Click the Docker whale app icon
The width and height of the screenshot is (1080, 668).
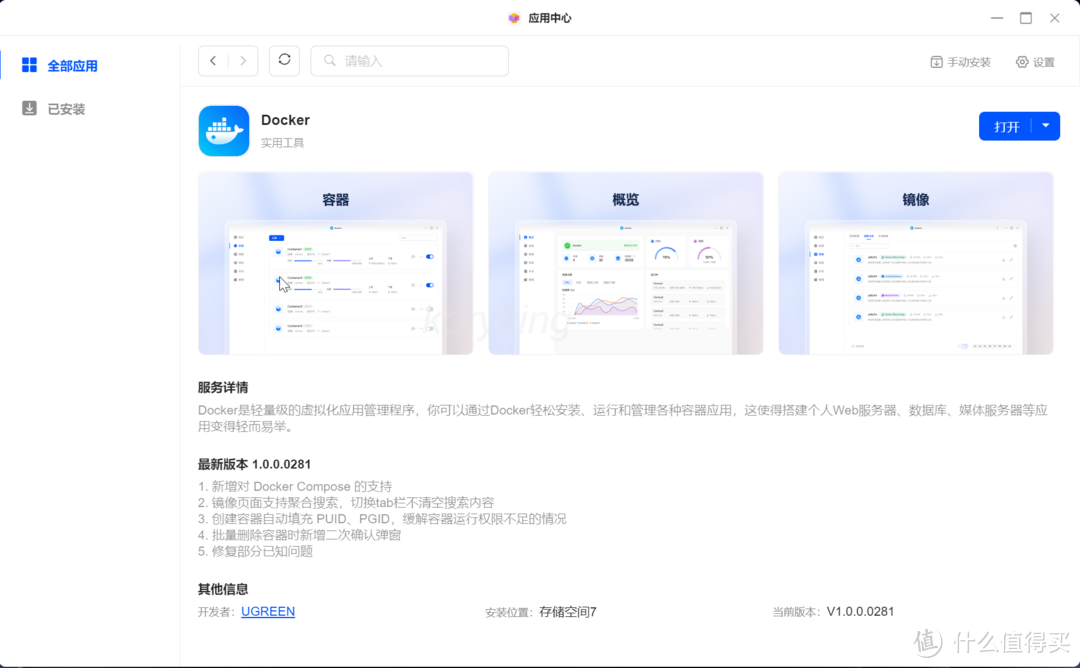[224, 131]
